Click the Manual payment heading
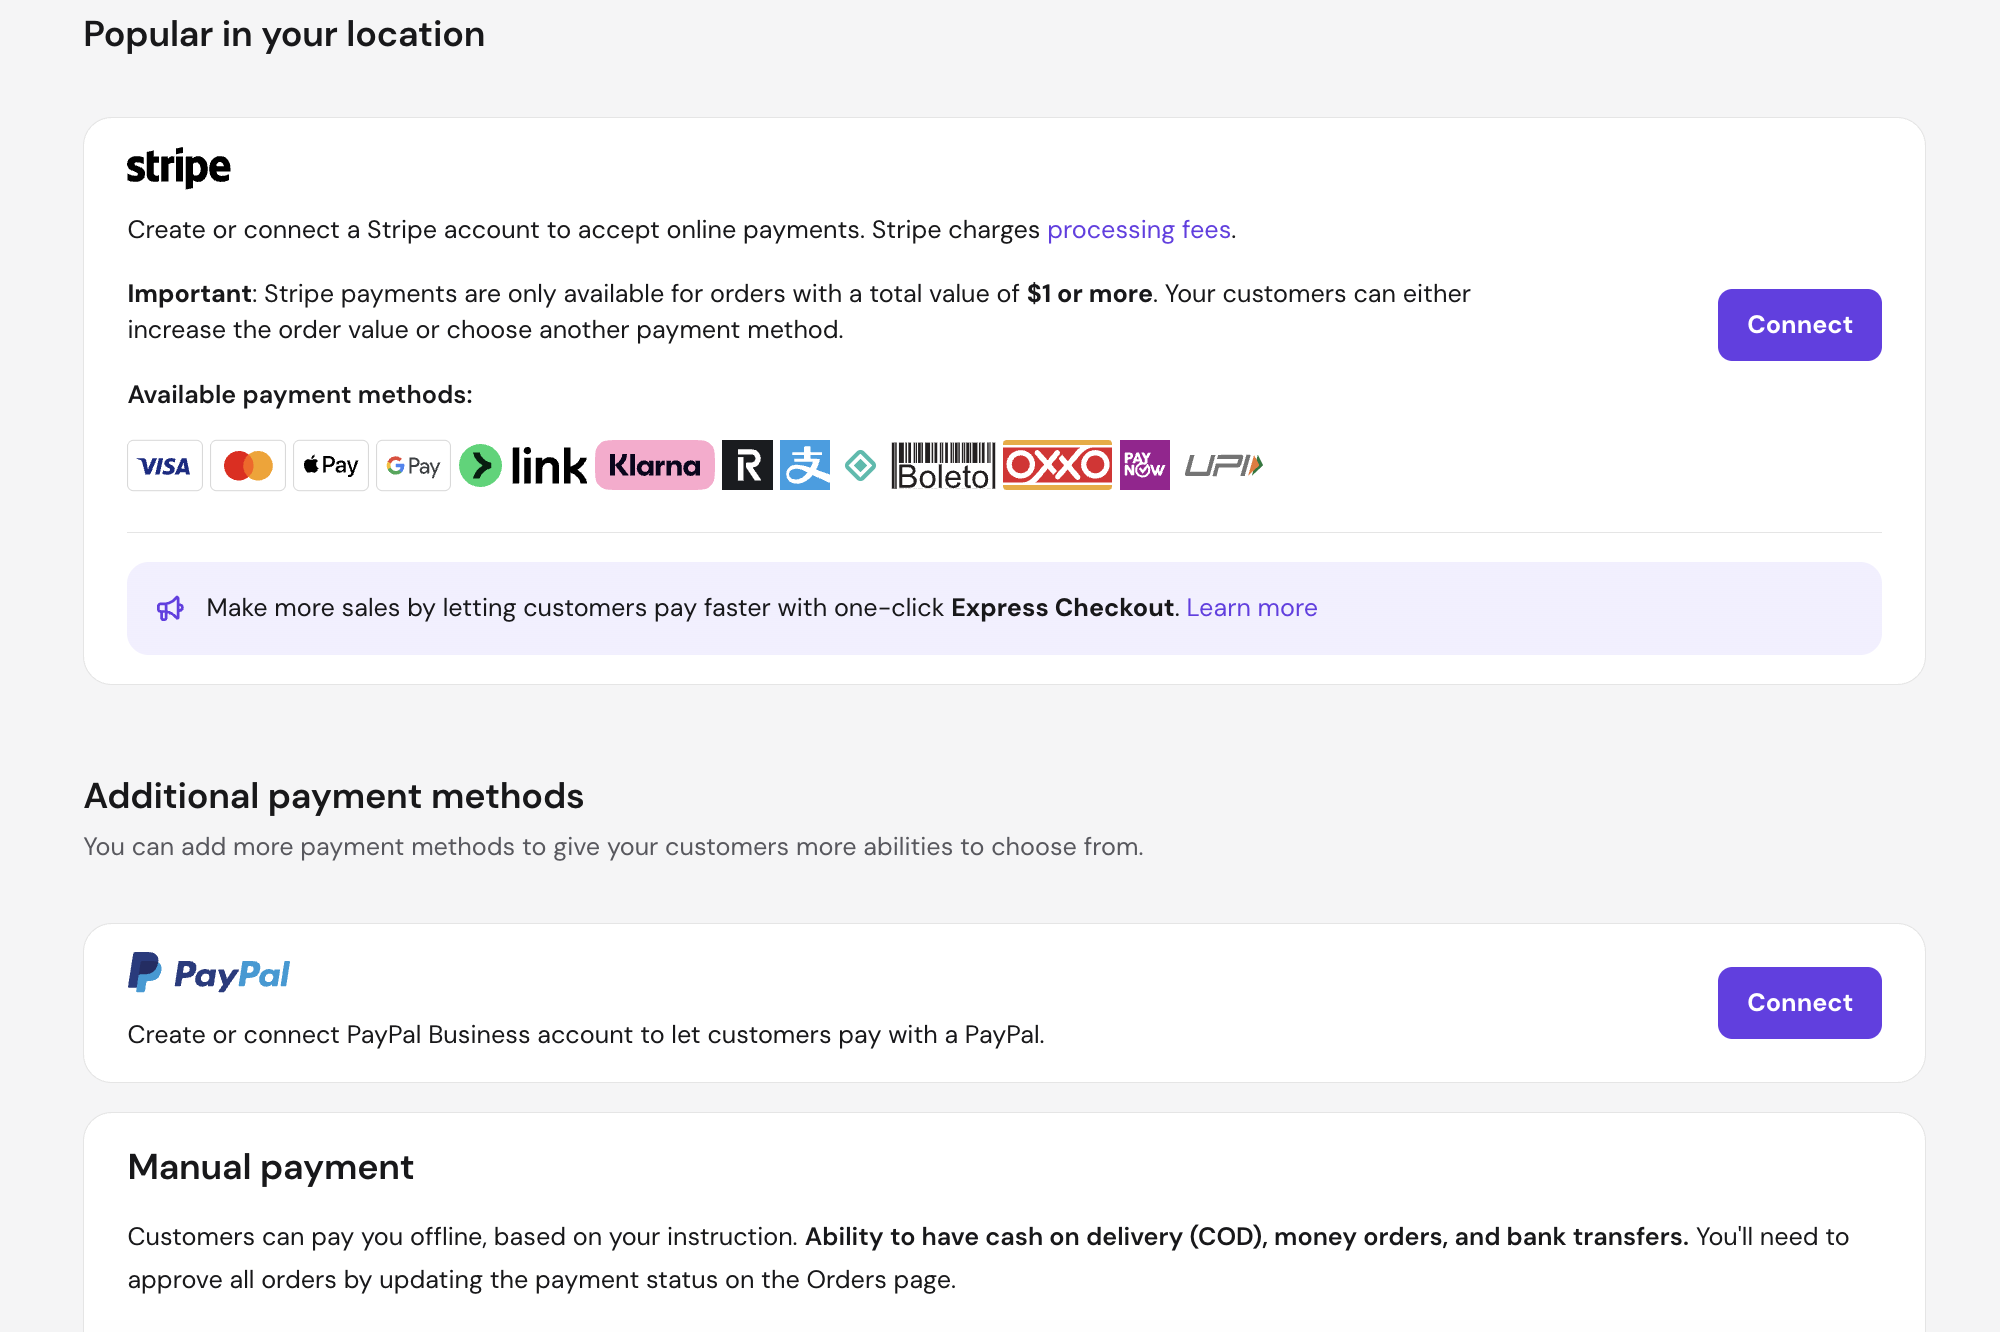Viewport: 2000px width, 1332px height. 270,1168
